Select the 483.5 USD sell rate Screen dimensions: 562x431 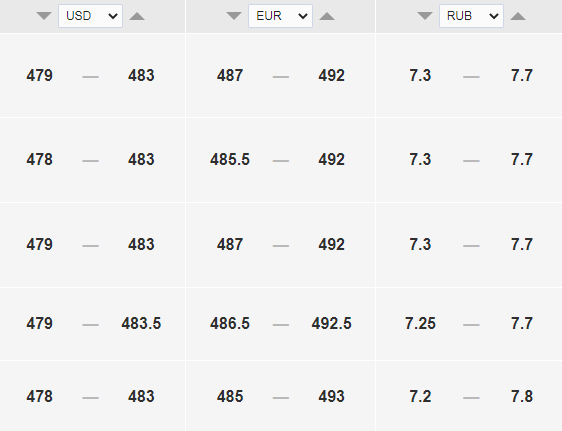pyautogui.click(x=141, y=324)
